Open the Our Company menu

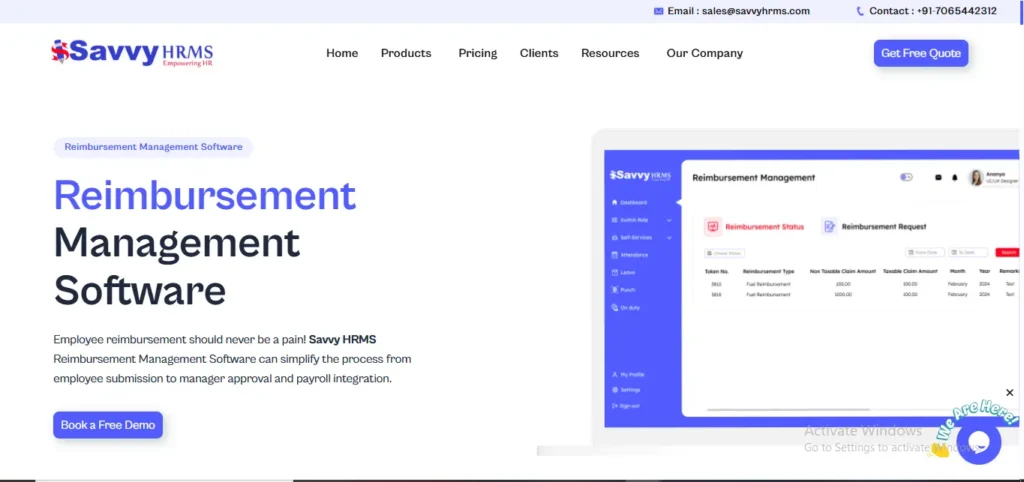(x=705, y=53)
